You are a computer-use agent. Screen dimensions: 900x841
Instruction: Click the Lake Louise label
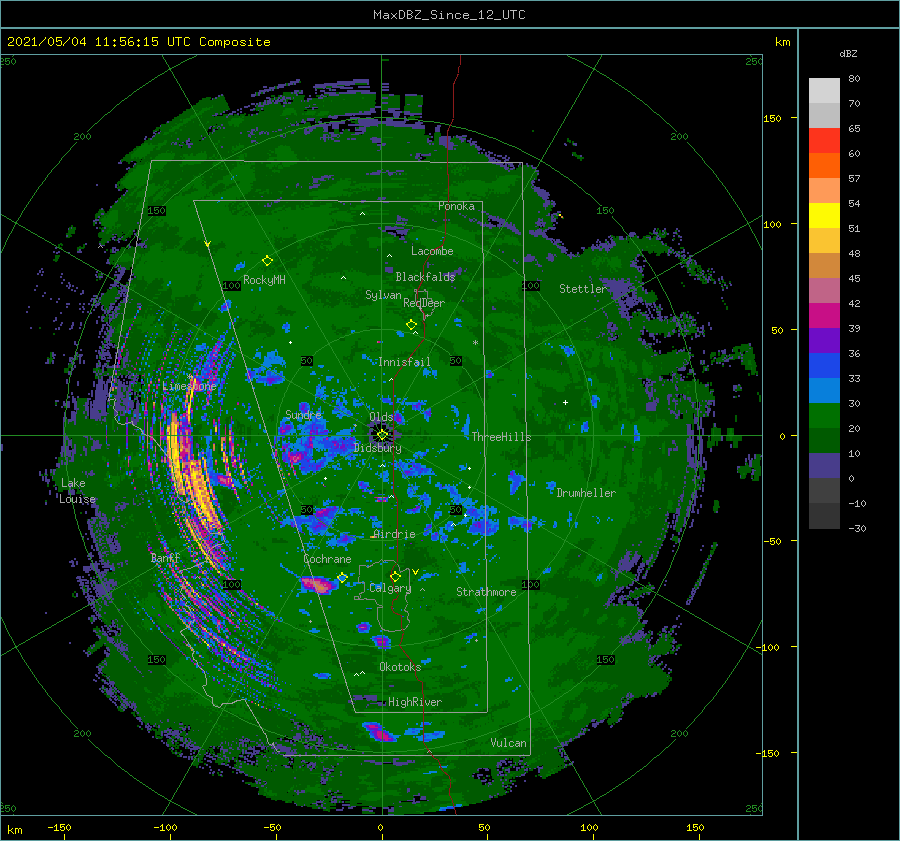click(77, 491)
